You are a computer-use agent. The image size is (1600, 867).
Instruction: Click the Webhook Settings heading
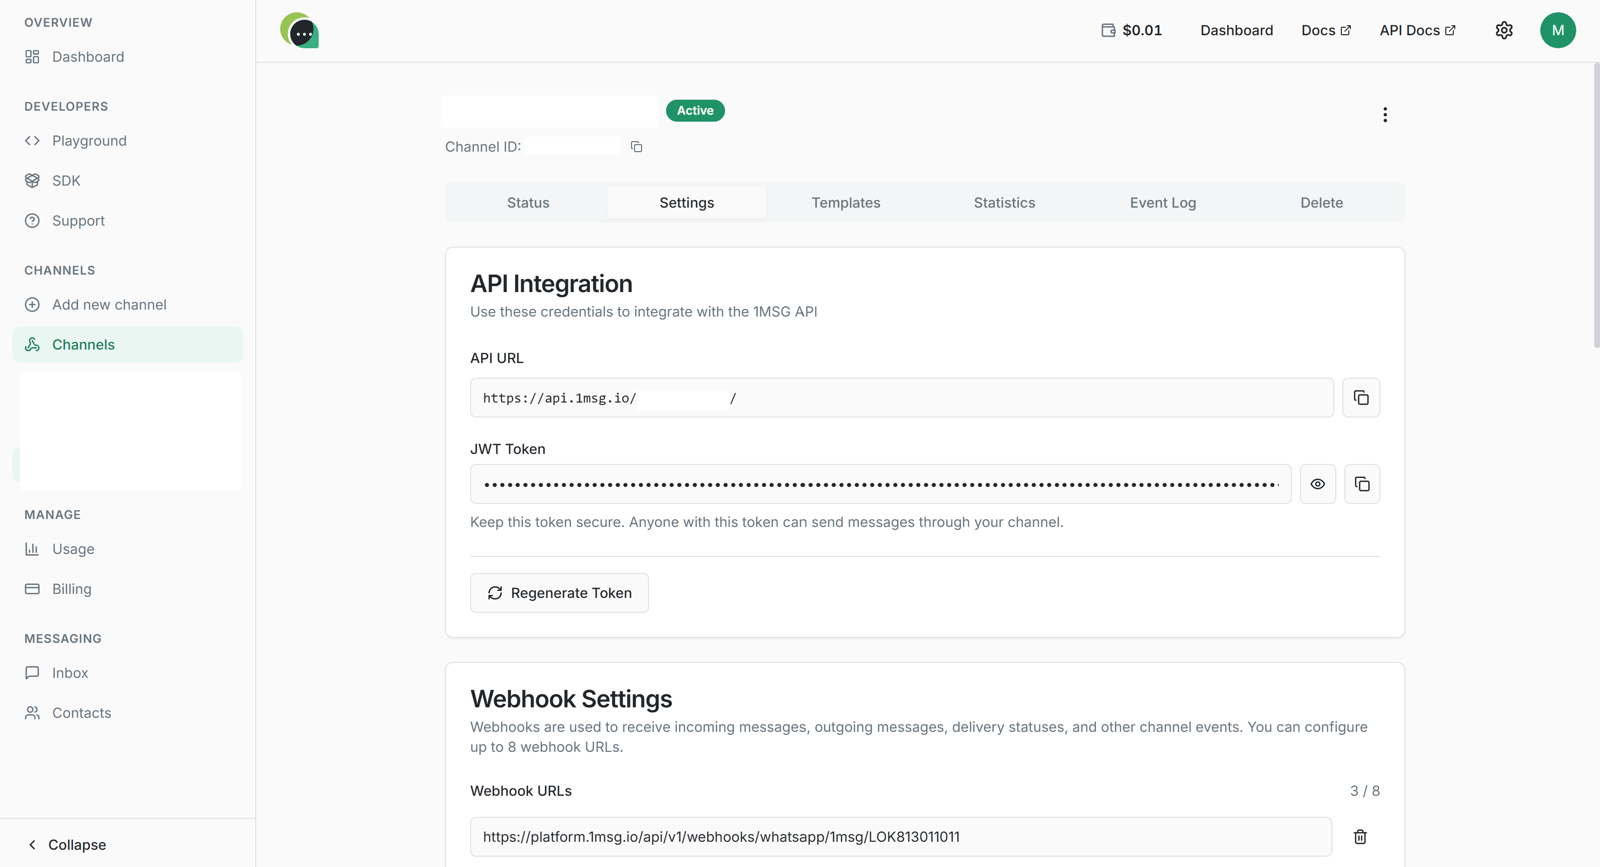[571, 699]
